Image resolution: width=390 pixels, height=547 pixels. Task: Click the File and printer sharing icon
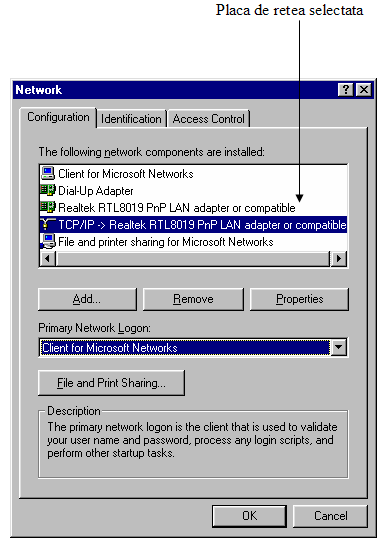(x=48, y=241)
